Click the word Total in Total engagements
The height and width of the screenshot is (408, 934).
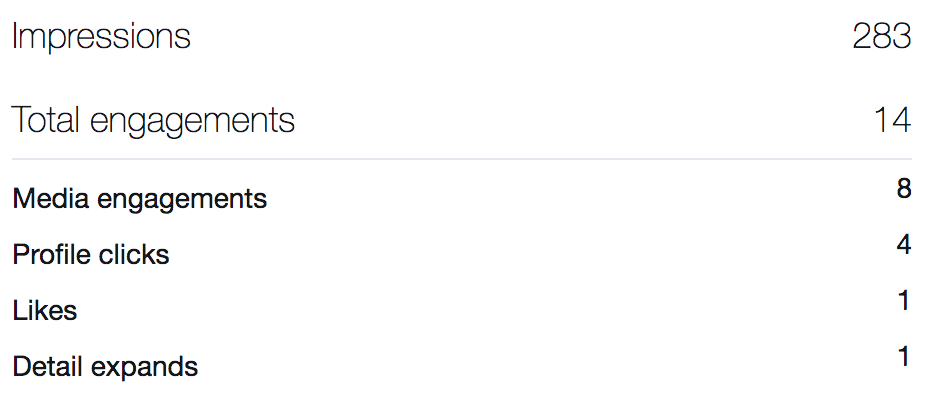47,121
